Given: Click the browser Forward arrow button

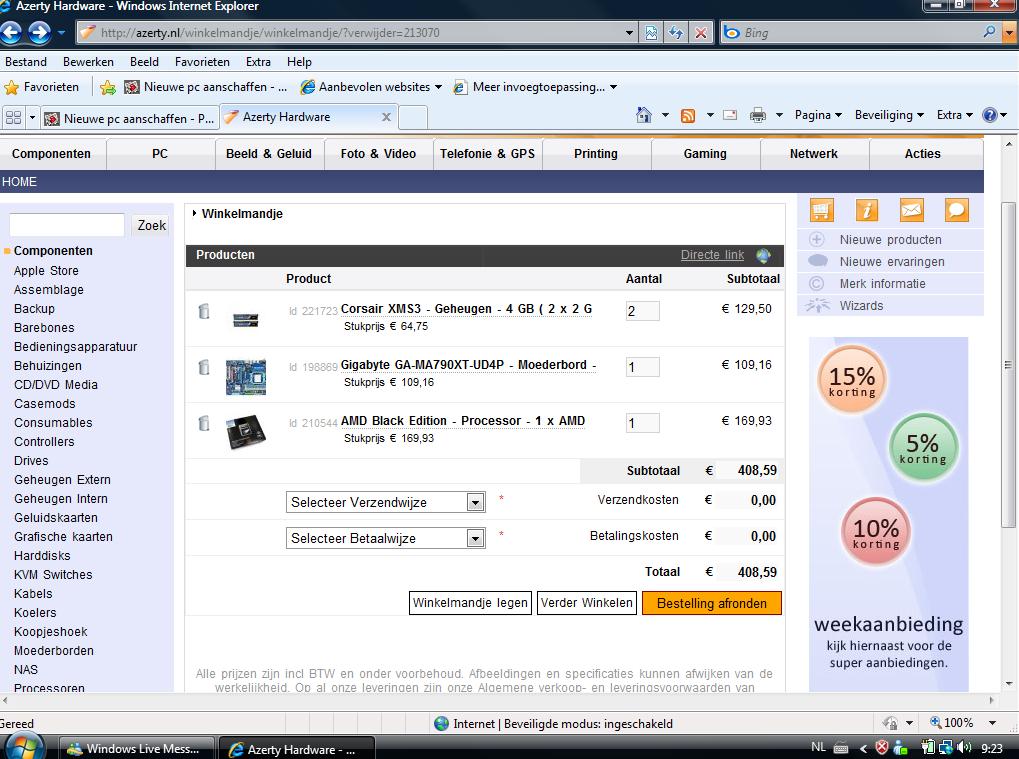Looking at the screenshot, I should (x=40, y=32).
